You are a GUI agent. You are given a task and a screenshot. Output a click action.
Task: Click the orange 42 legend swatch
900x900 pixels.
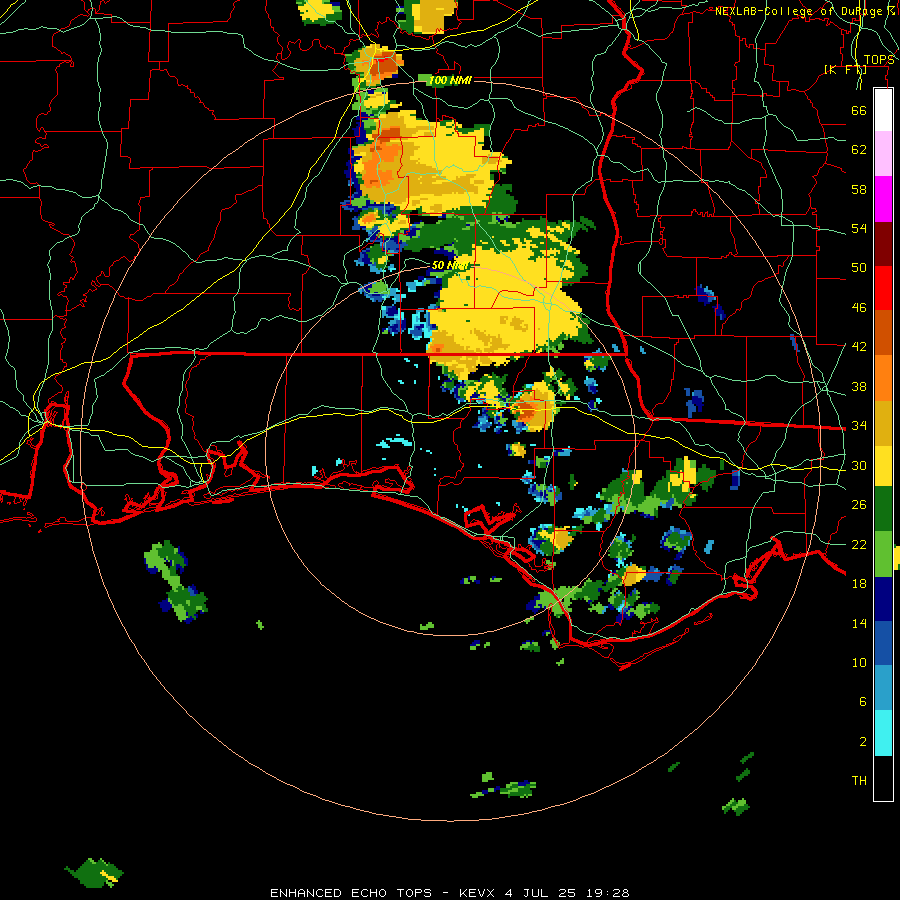883,378
